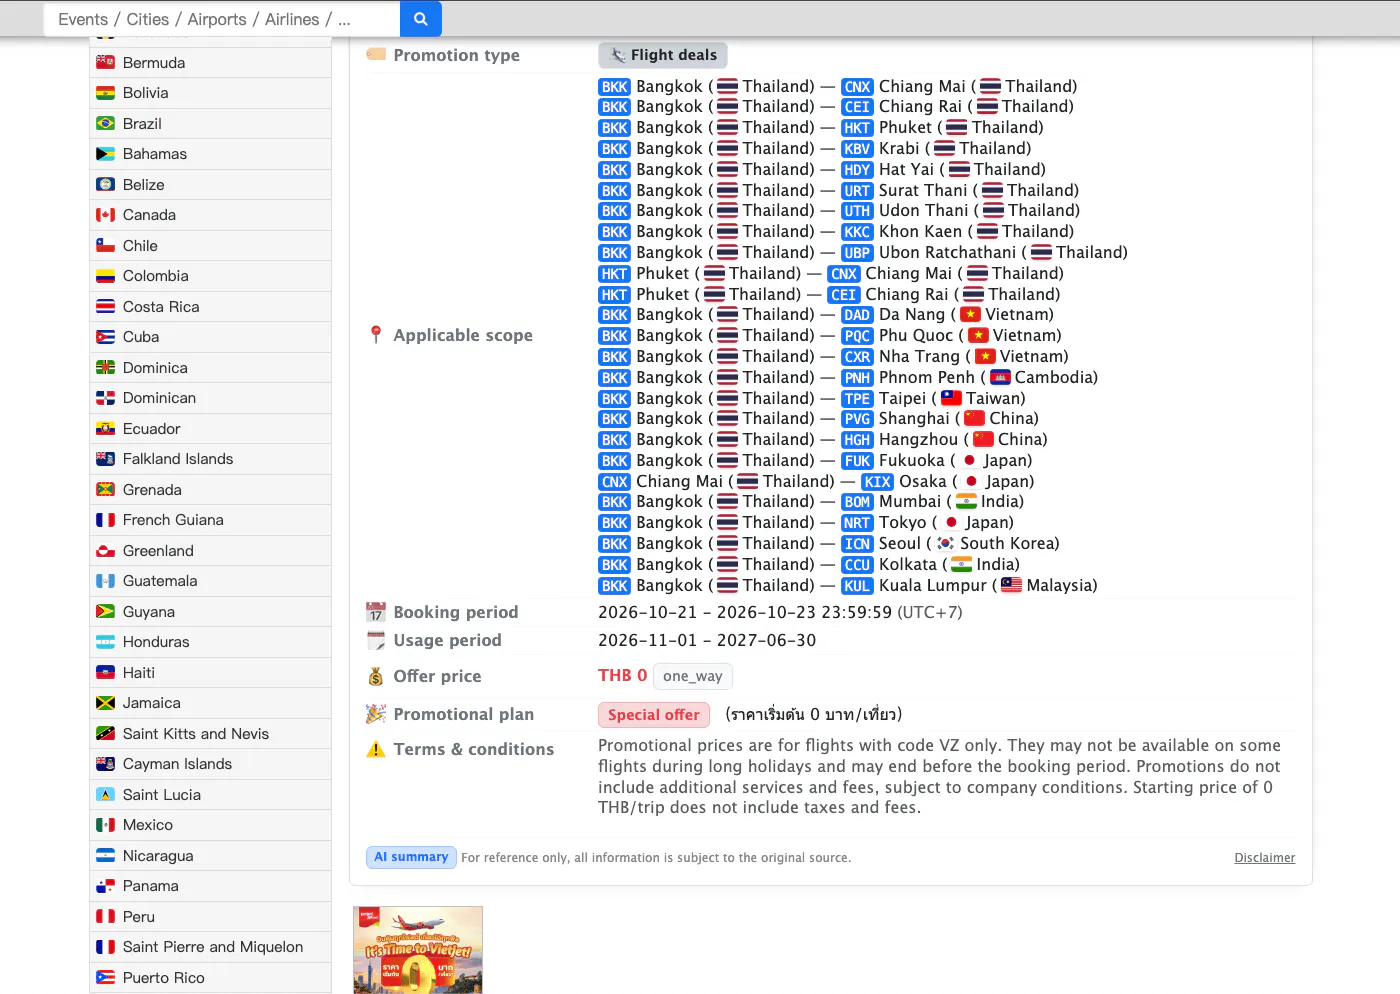1400x994 pixels.
Task: Click the Honduras flag icon
Action: [x=105, y=642]
